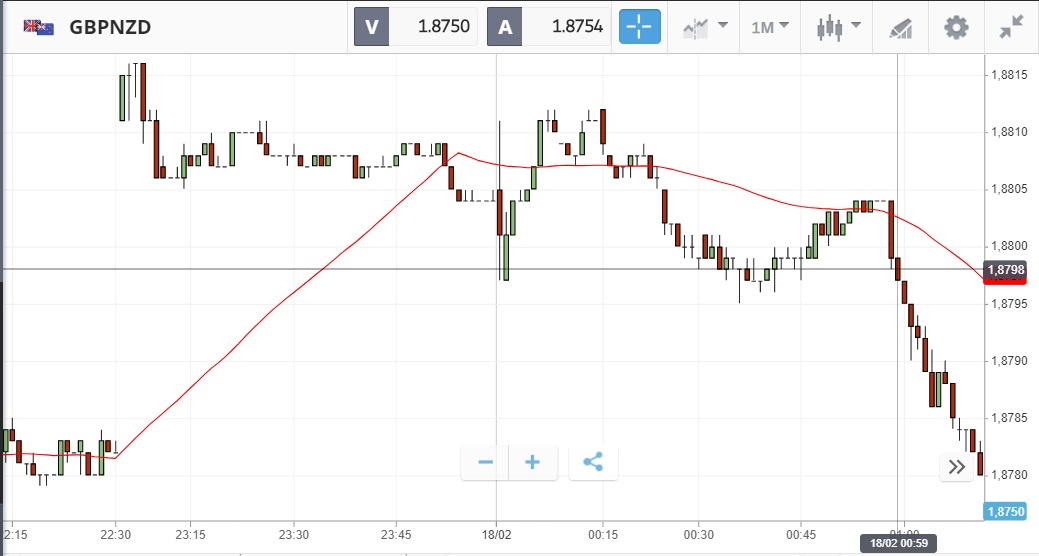1039x556 pixels.
Task: Click the blue 1,8750 current price tag
Action: pos(1004,511)
